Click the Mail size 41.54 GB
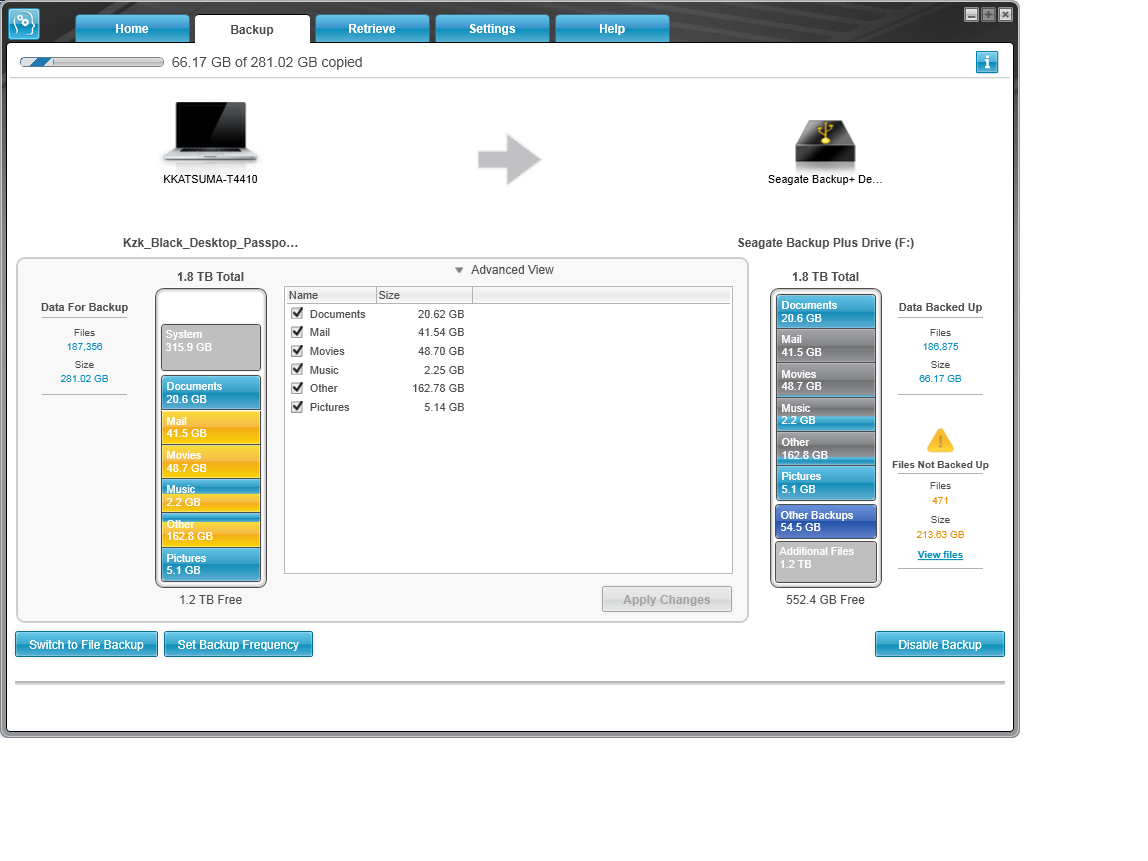The image size is (1148, 861). [x=441, y=332]
